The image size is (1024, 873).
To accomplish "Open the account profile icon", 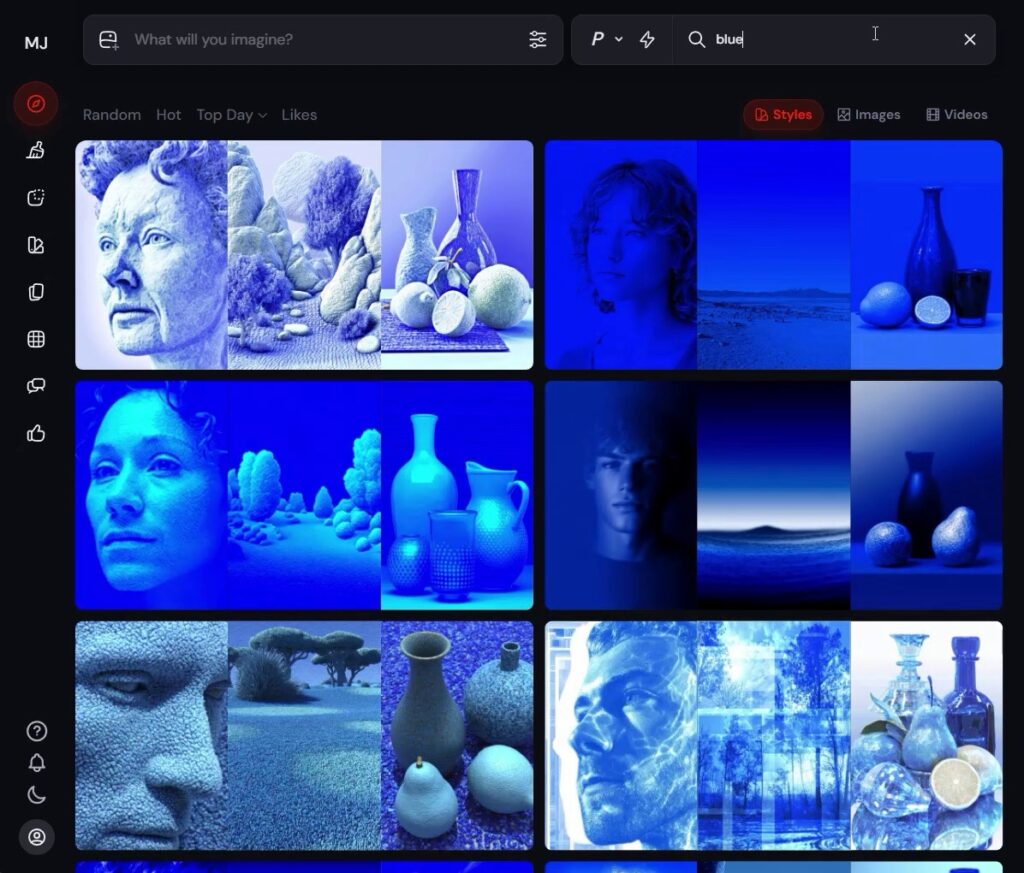I will coord(36,837).
